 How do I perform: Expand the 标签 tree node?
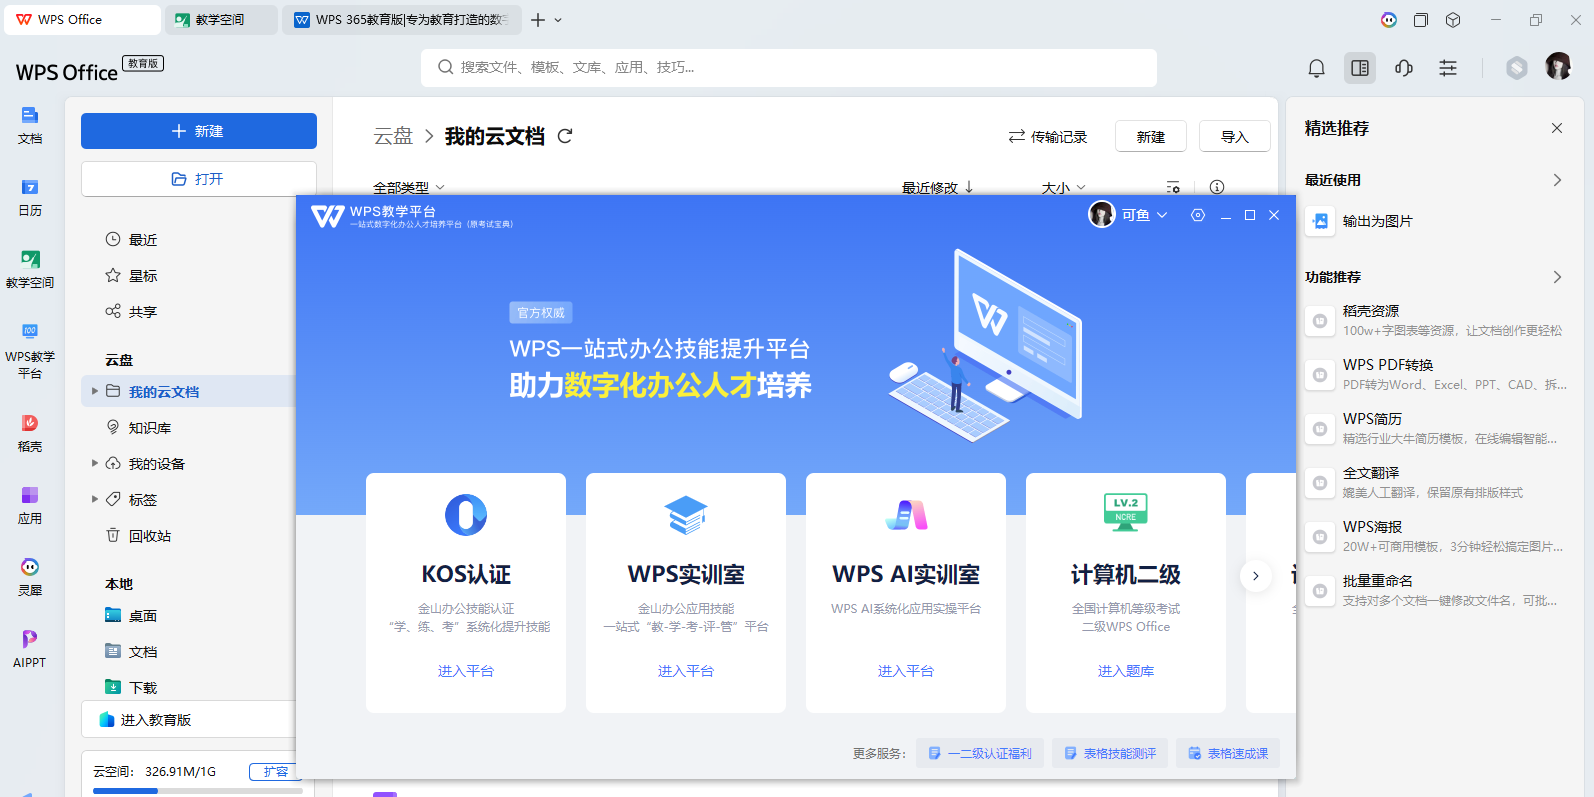[x=95, y=499]
